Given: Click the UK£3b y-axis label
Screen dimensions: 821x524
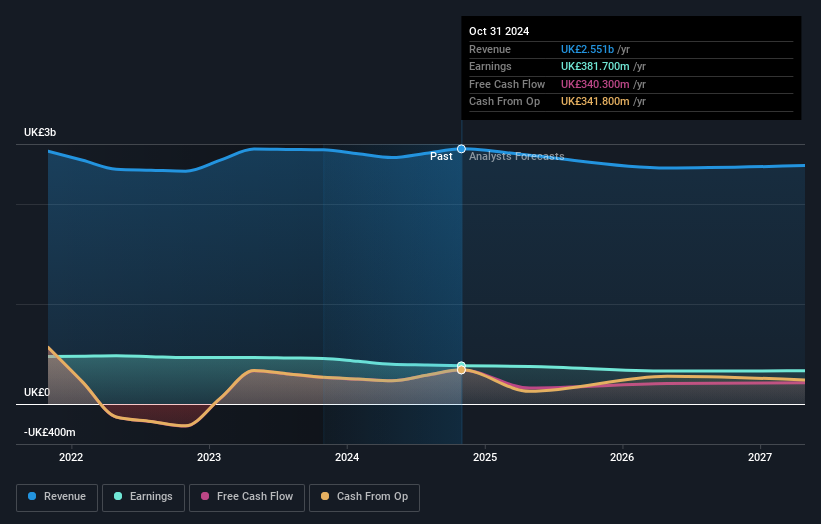Looking at the screenshot, I should point(40,132).
